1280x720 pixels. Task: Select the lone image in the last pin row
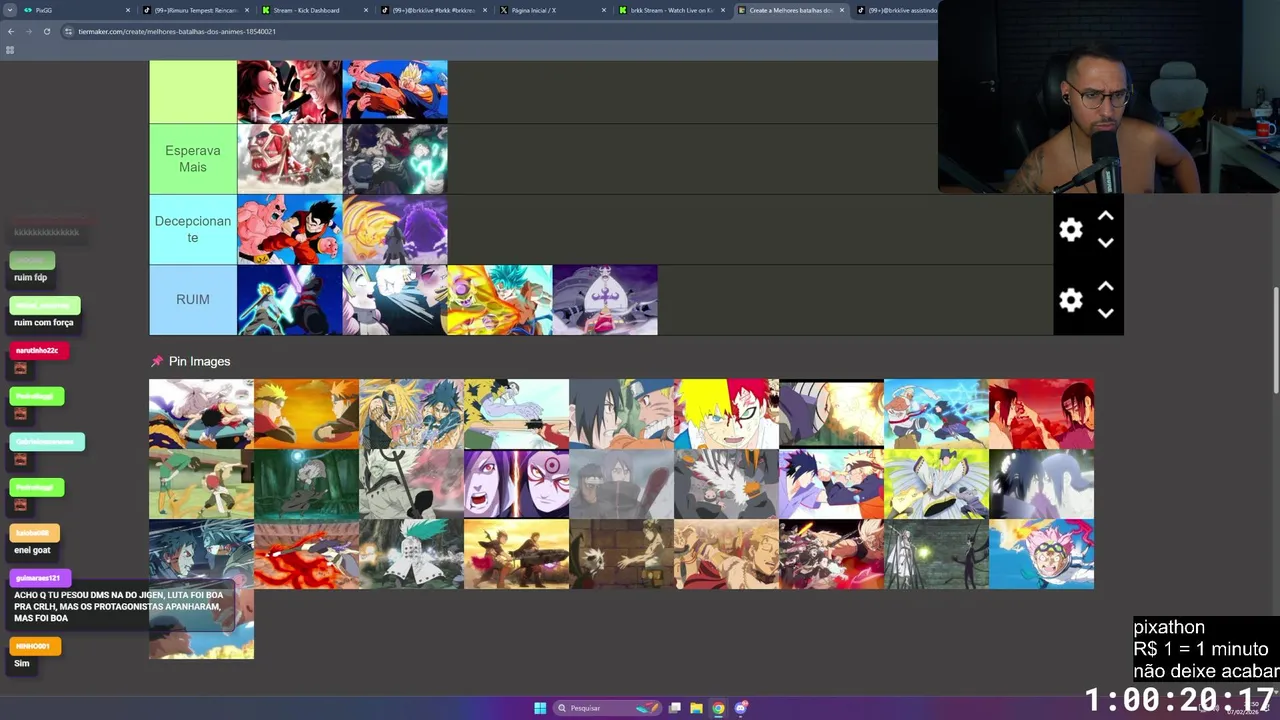201,624
